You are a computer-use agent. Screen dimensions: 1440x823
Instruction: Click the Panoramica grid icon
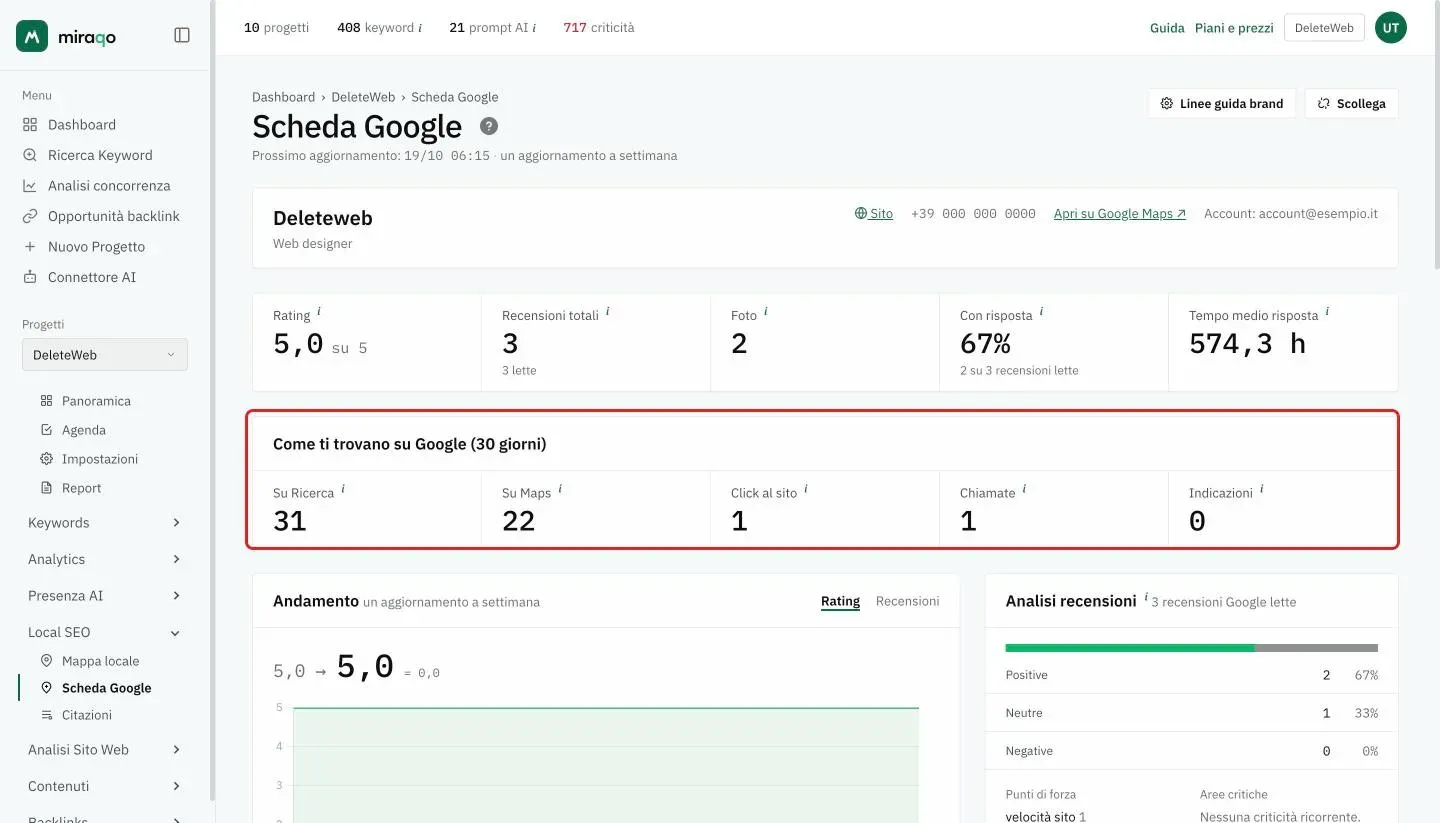[46, 401]
